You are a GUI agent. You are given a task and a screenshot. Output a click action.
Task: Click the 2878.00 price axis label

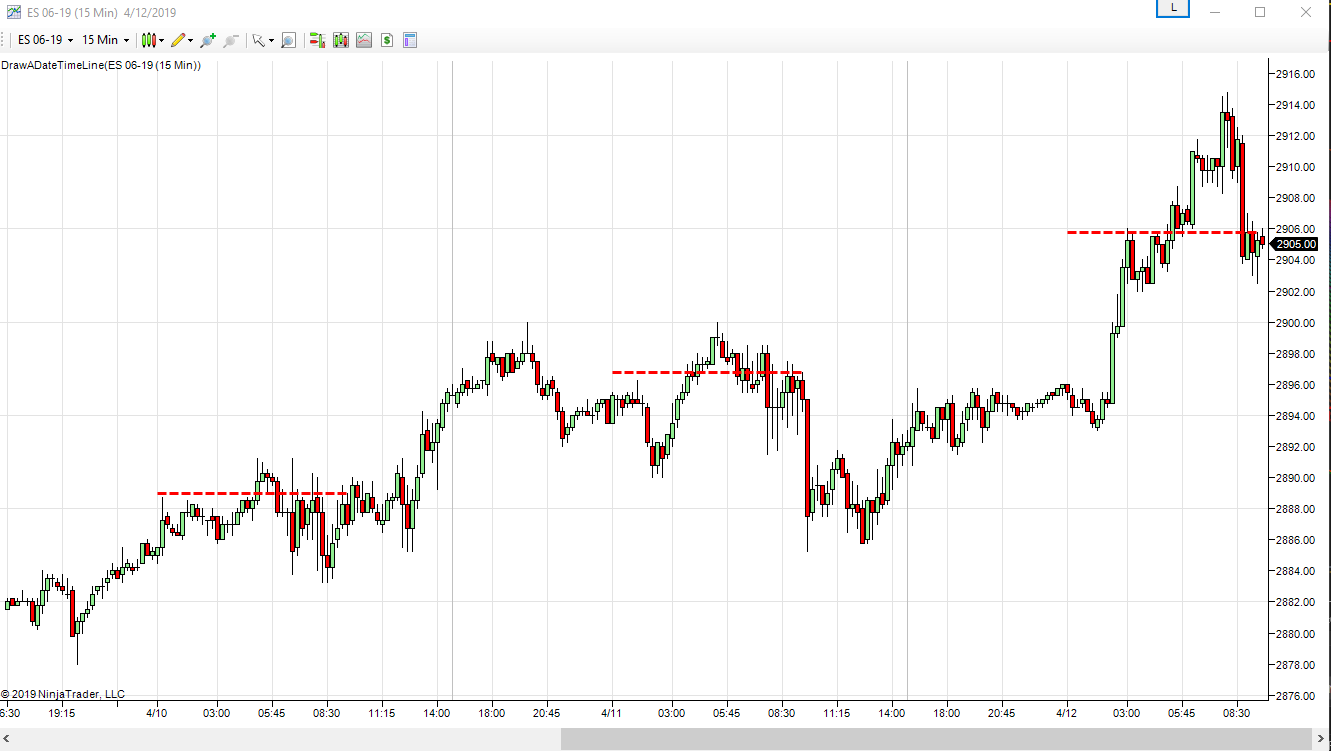pyautogui.click(x=1296, y=665)
